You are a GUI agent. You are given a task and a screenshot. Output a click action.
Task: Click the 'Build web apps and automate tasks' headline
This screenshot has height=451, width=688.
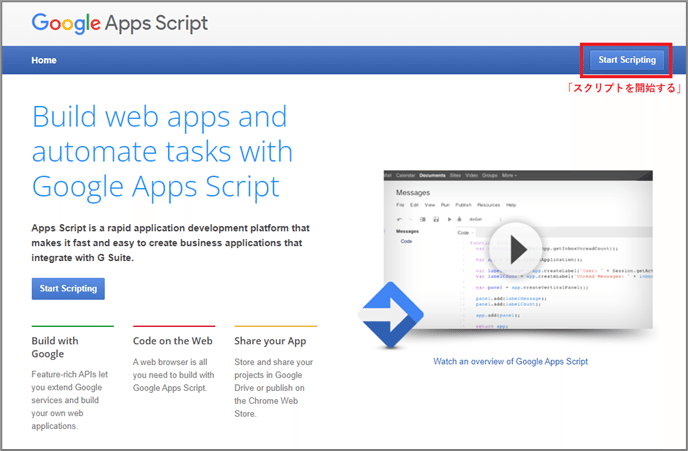pyautogui.click(x=162, y=152)
